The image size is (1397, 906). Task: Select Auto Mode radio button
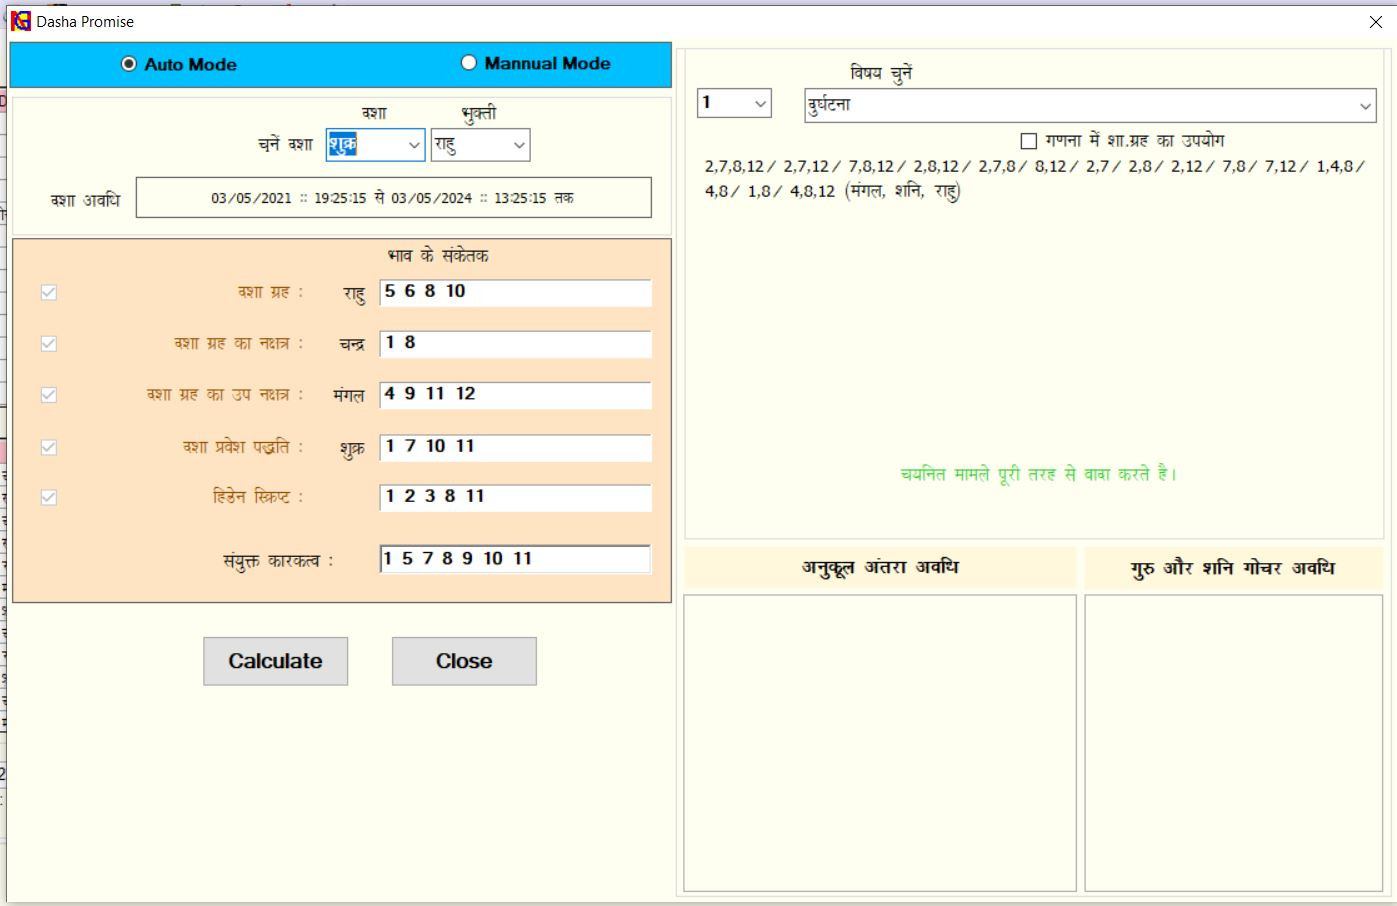pos(129,64)
